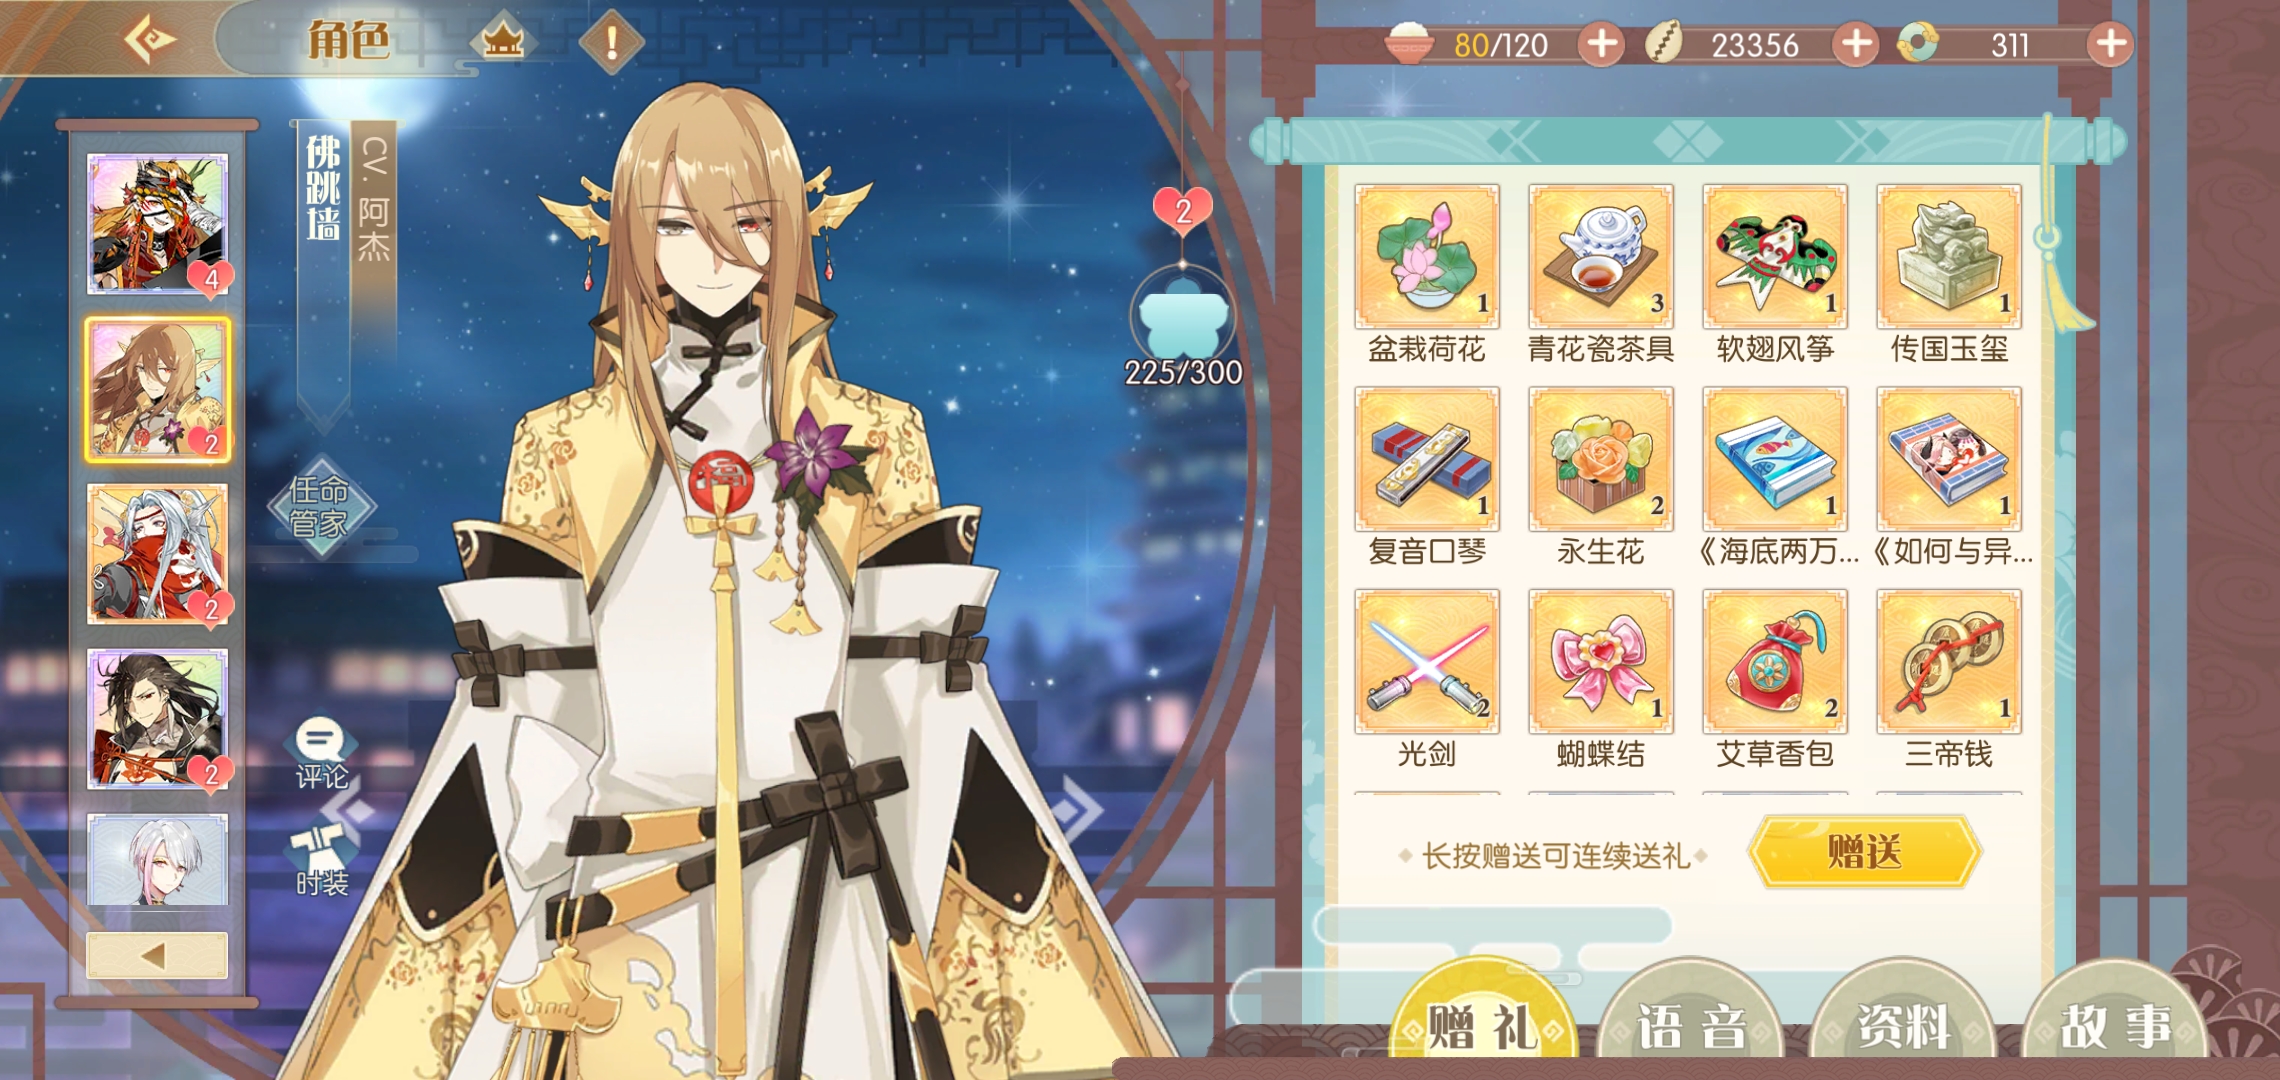Add more coins with plus button
Image resolution: width=2280 pixels, height=1080 pixels.
(1856, 44)
